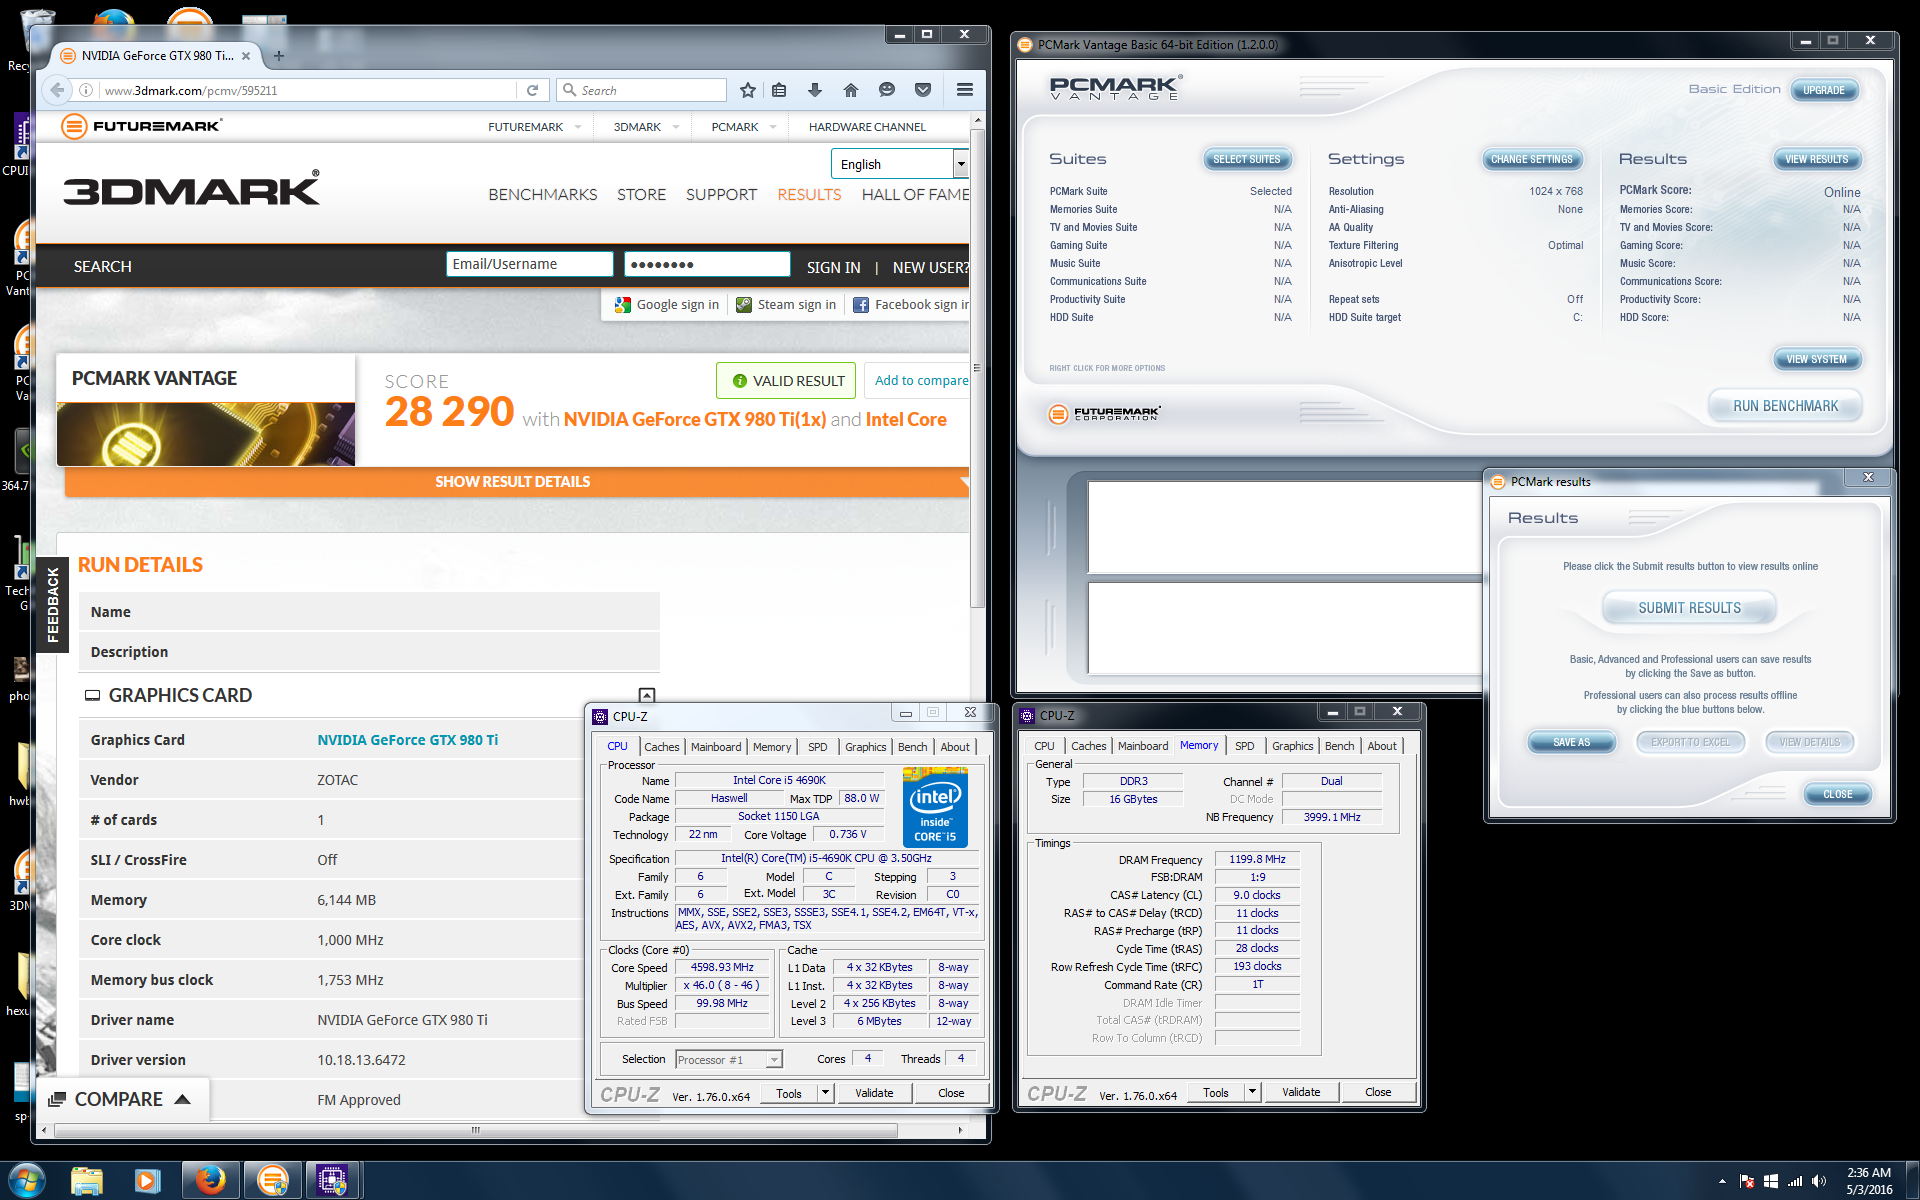
Task: Click the UPGRADE button in PCMark Vantage
Action: click(x=1823, y=90)
